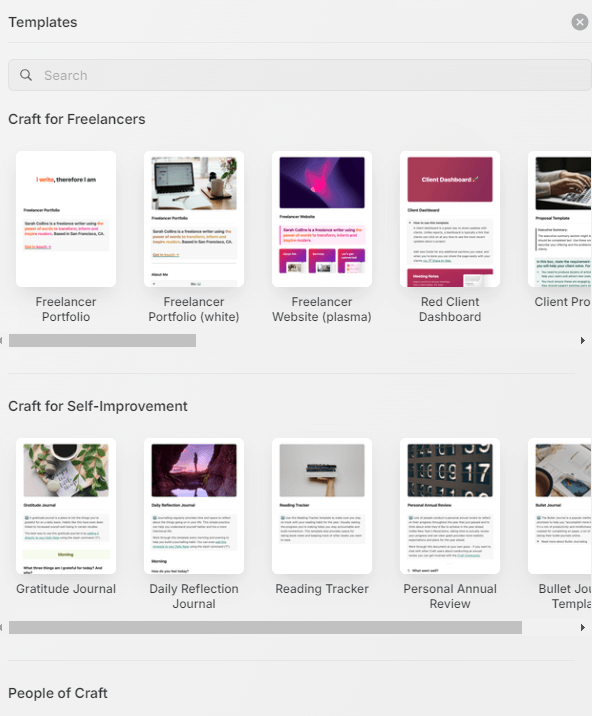Select the Bullet Journal template thumbnail

point(560,506)
